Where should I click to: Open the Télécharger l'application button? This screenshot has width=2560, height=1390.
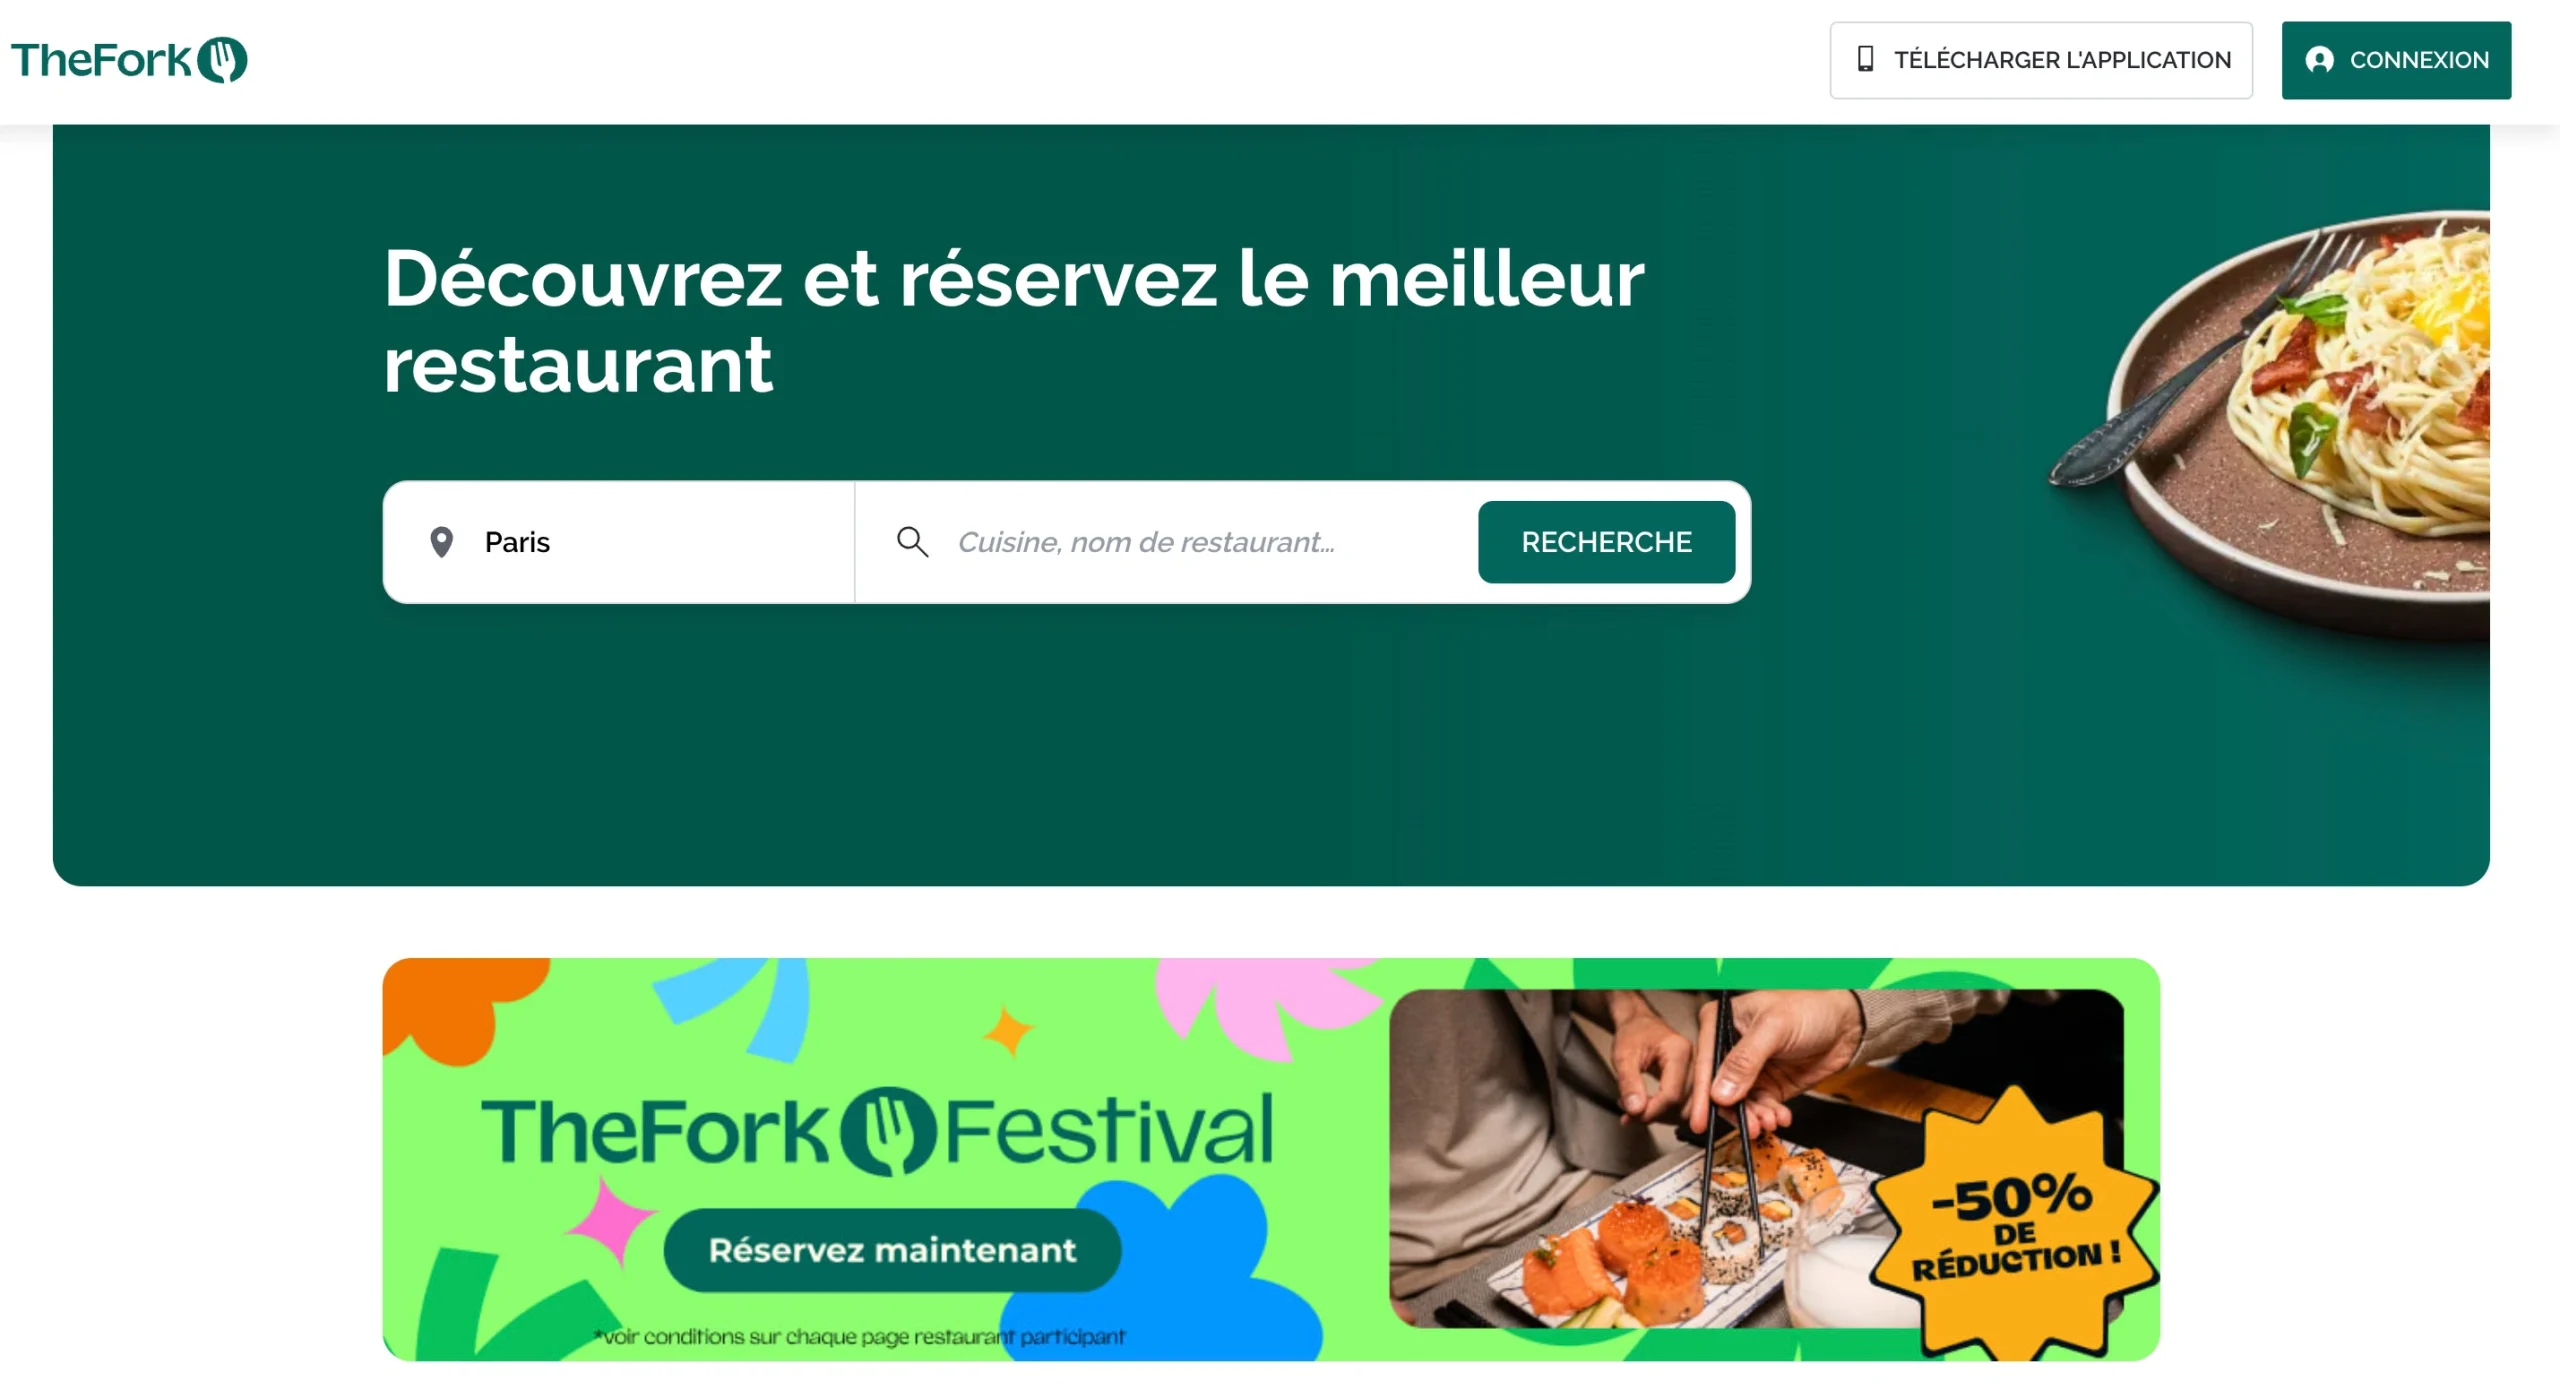tap(2041, 60)
